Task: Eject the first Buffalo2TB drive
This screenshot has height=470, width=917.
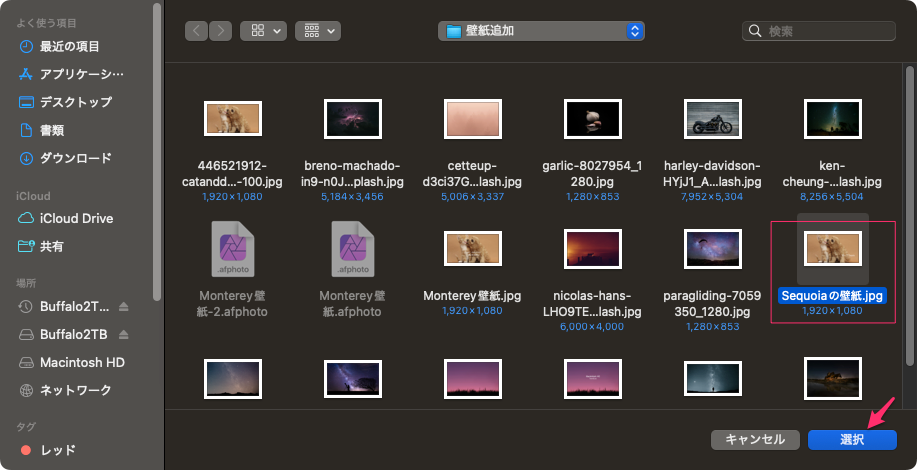Action: 125,306
